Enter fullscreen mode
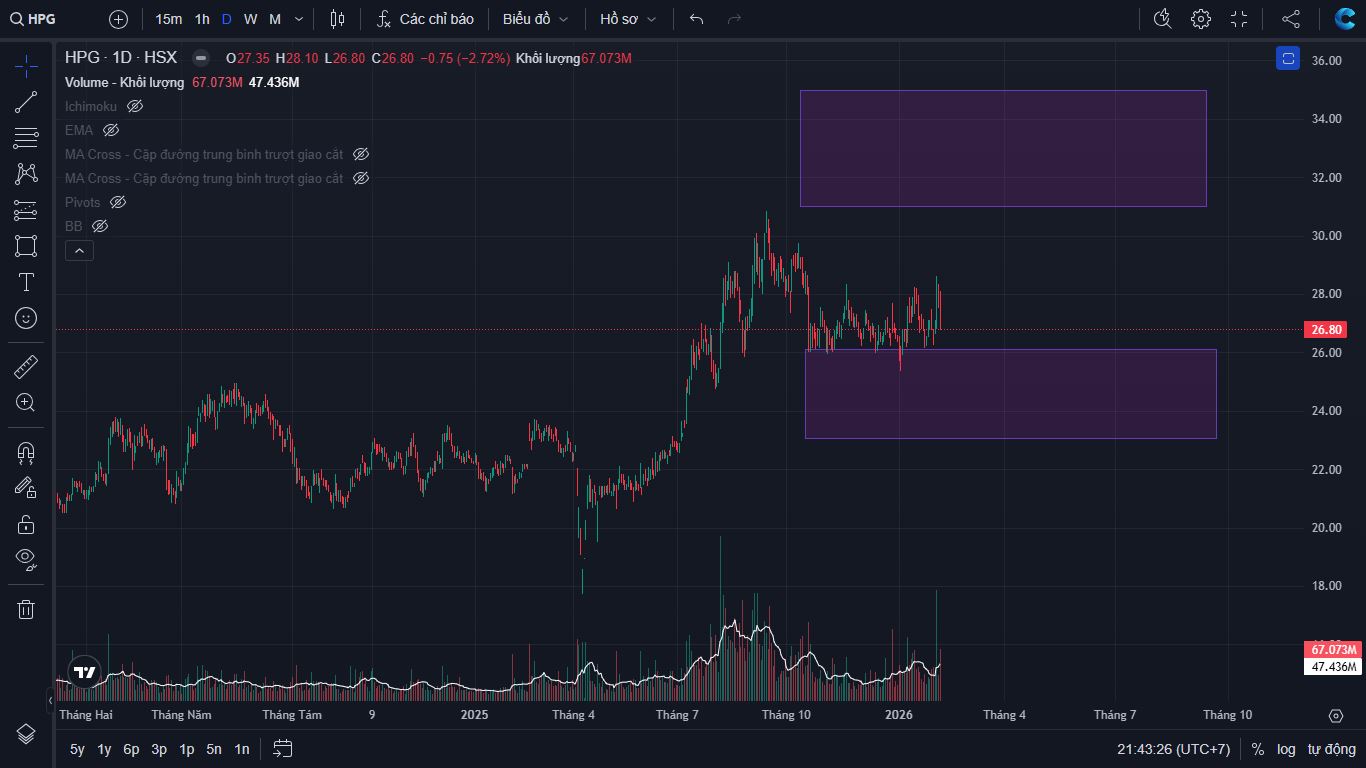The image size is (1366, 768). click(x=1240, y=19)
